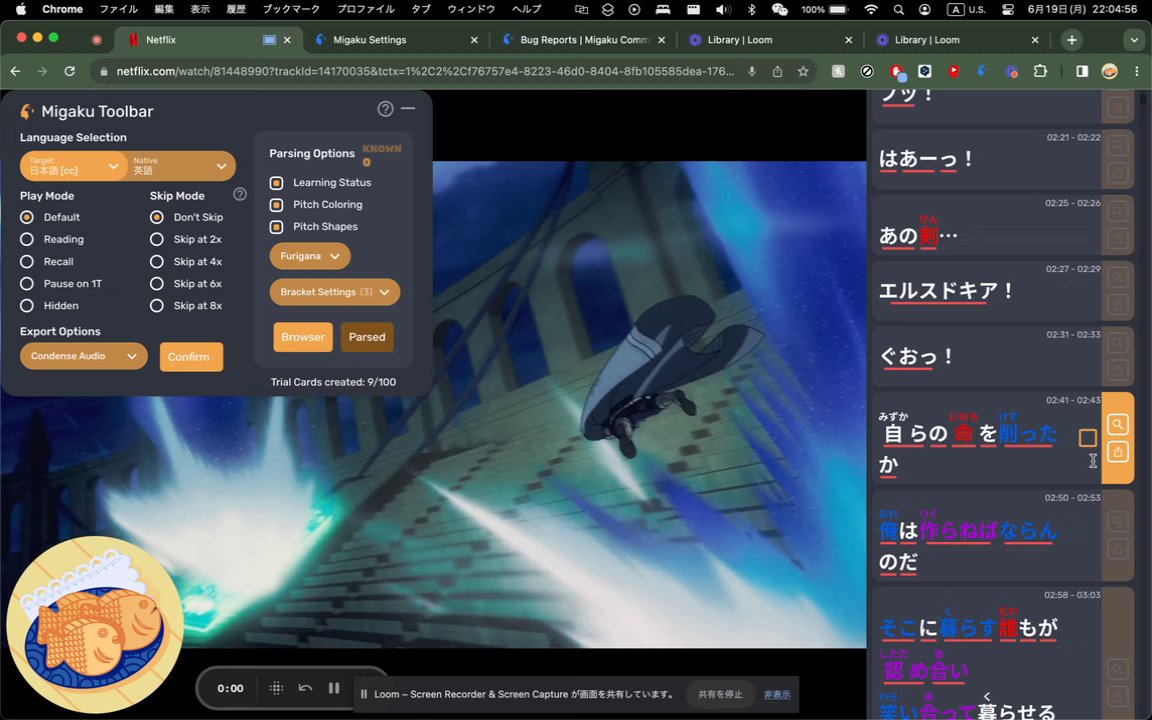Open the Target language dropdown
This screenshot has width=1152, height=720.
coord(73,166)
